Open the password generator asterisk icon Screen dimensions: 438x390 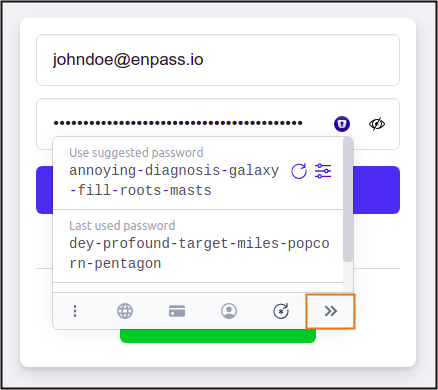pyautogui.click(x=281, y=311)
